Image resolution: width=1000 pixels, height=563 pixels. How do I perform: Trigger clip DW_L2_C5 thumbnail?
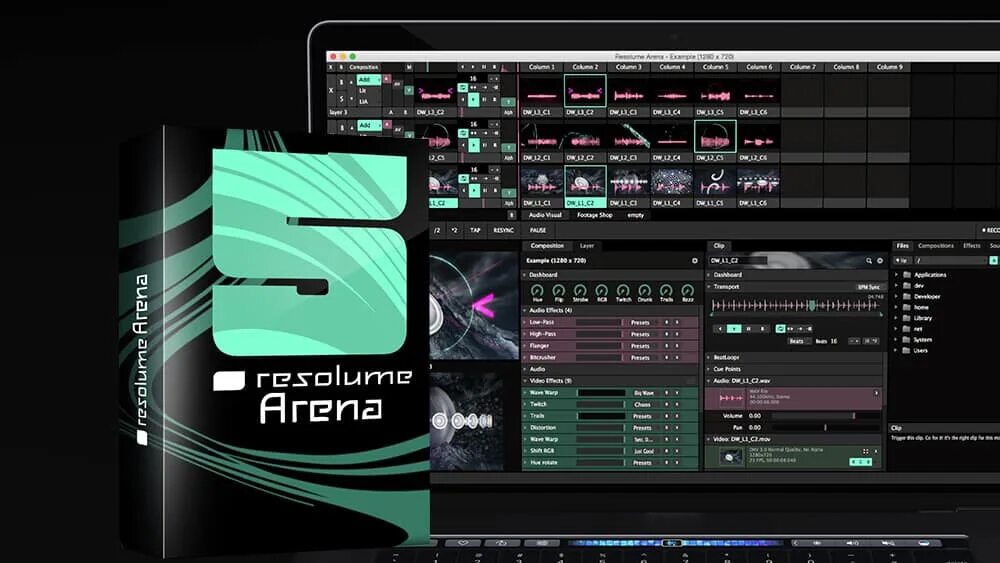tap(715, 136)
